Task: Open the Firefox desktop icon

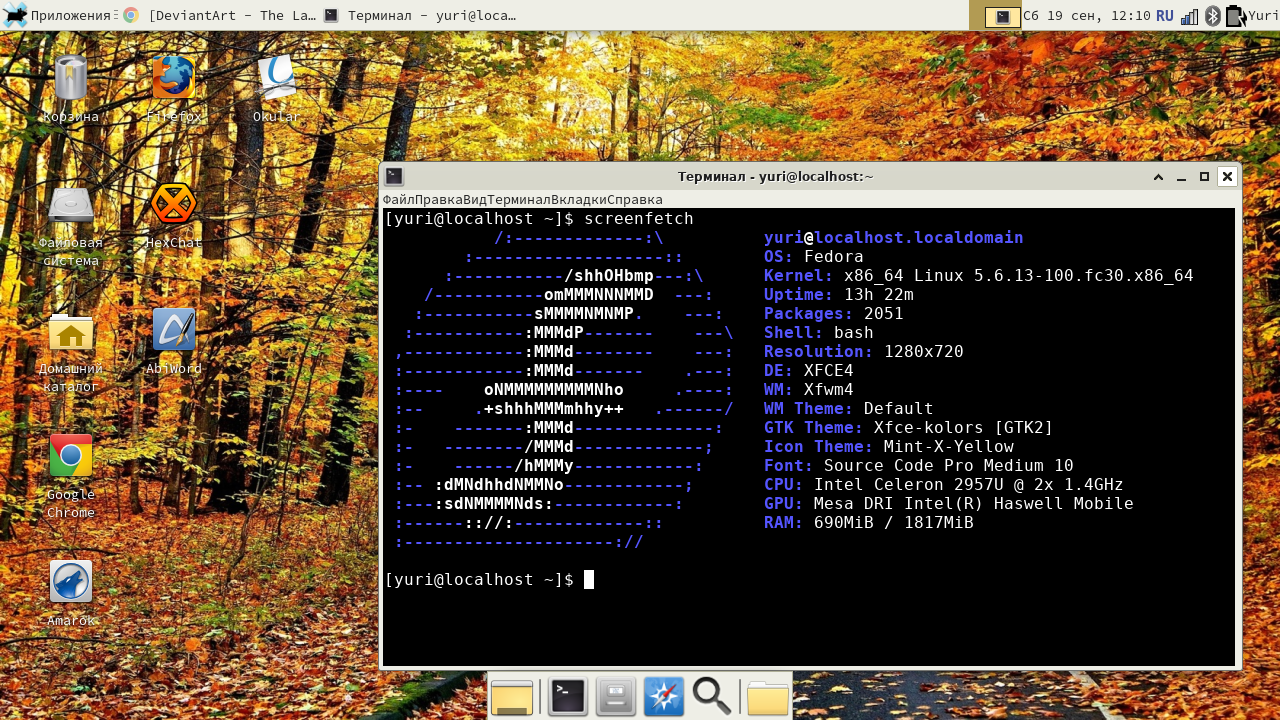Action: tap(173, 78)
